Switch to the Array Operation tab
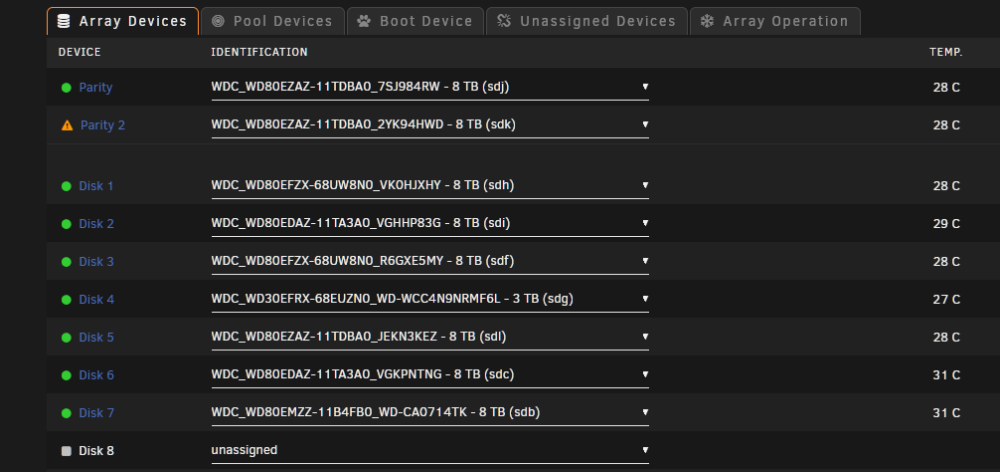The height and width of the screenshot is (472, 1000). [x=776, y=21]
